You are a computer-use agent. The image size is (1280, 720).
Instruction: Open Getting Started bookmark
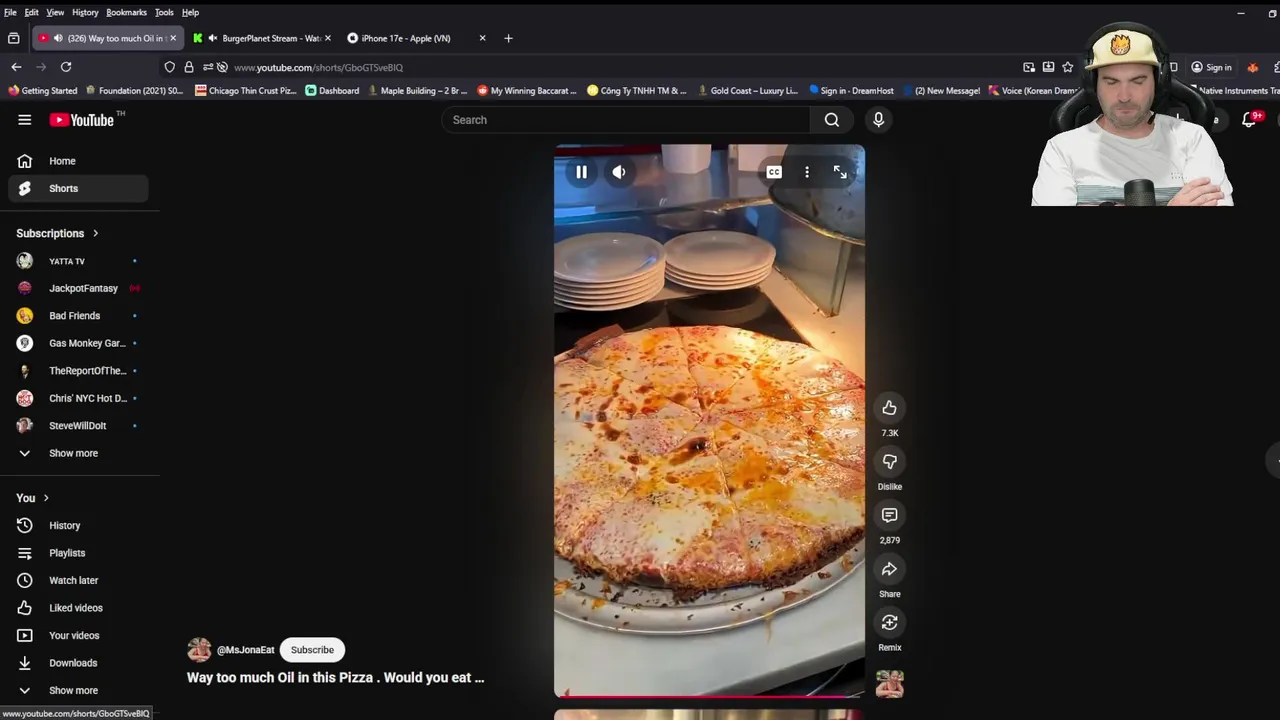tap(42, 91)
